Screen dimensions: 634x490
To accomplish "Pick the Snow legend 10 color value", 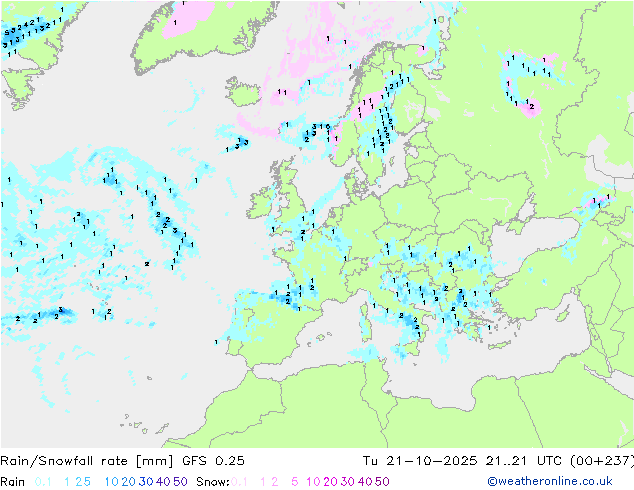I will pos(313,482).
